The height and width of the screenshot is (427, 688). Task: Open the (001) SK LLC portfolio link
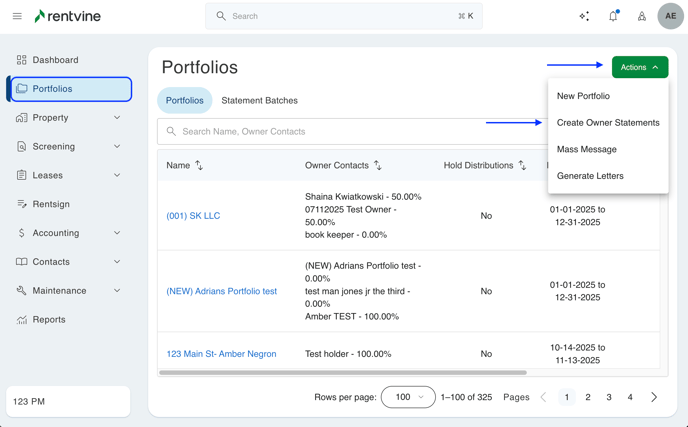pos(193,216)
